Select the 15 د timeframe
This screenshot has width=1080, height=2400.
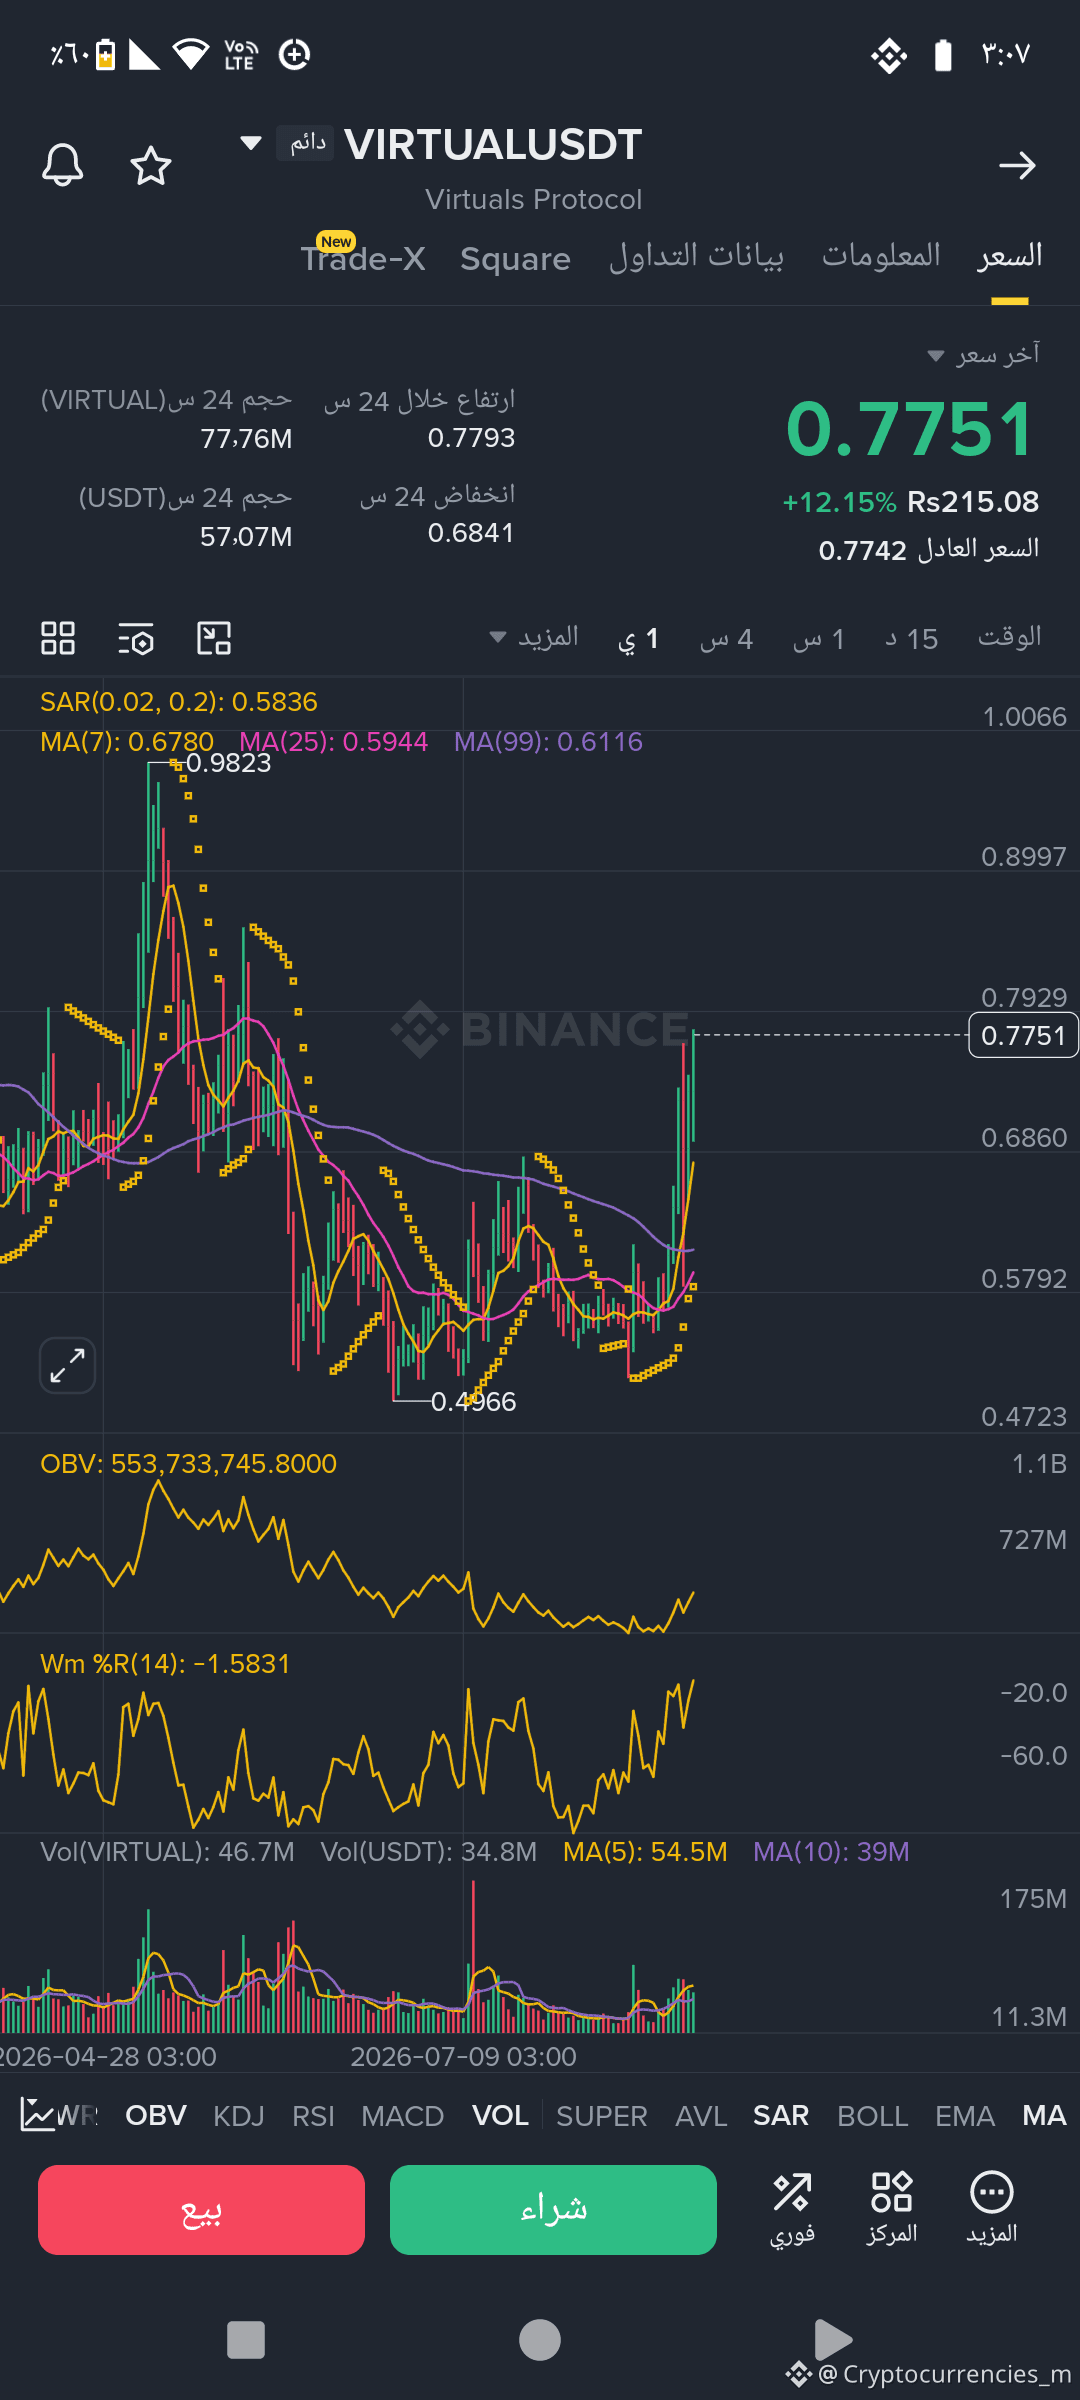911,638
